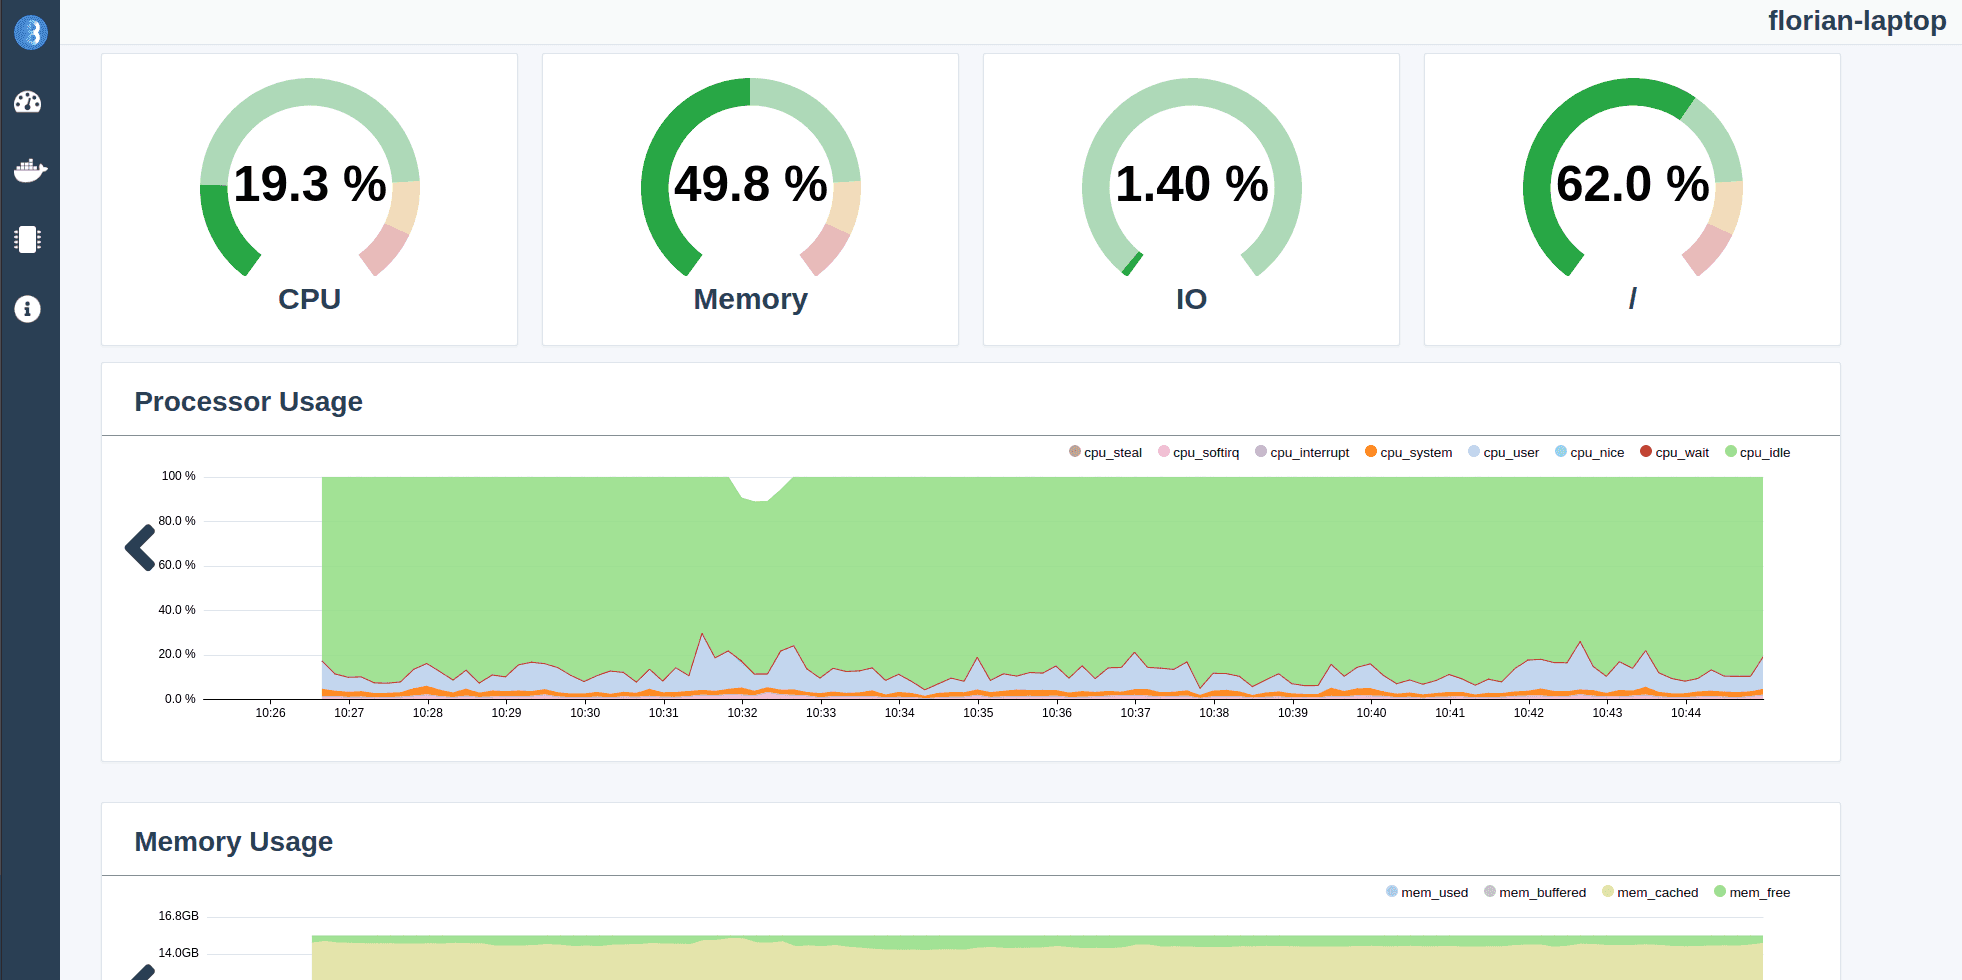
Task: Toggle cpu_nice series in legend
Action: [x=1589, y=452]
